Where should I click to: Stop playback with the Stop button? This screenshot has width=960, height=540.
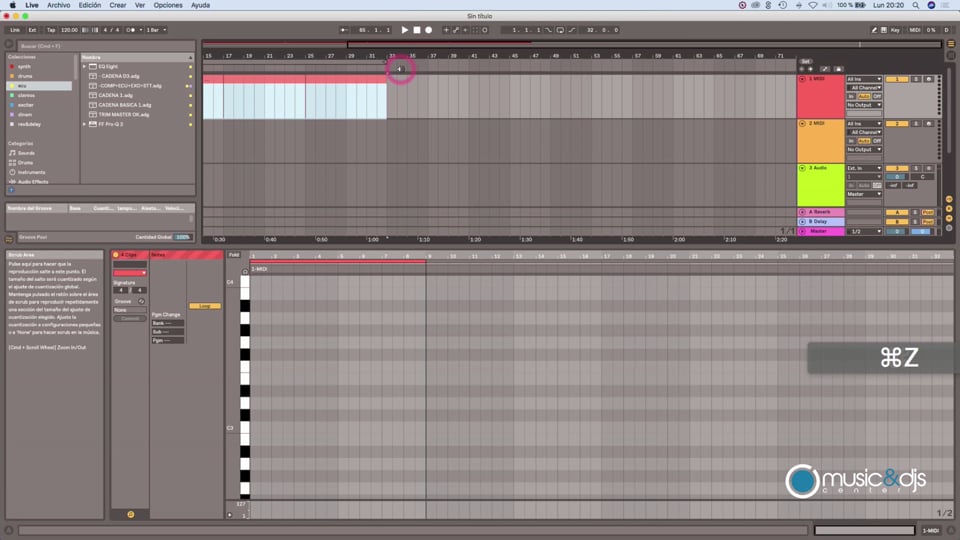pyautogui.click(x=417, y=29)
